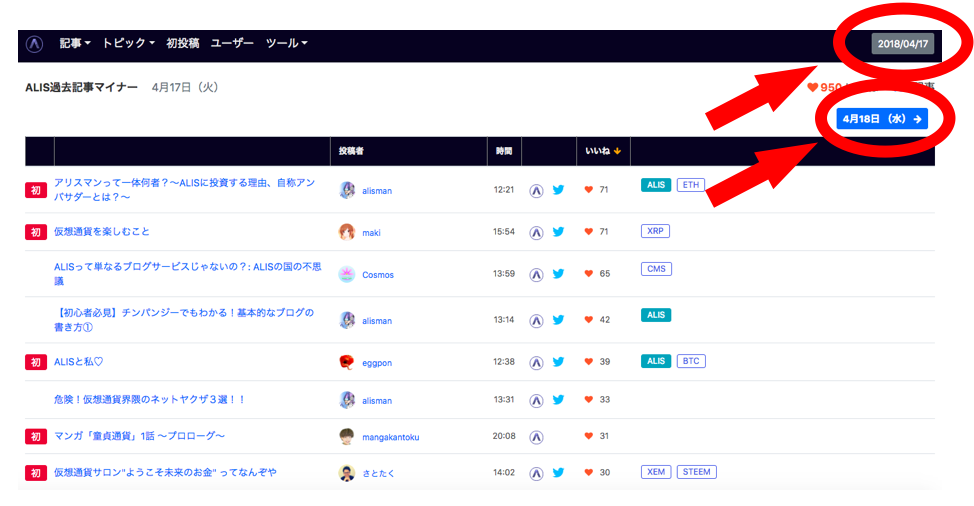Click the STEEM tag in the last row
The image size is (974, 506).
[x=696, y=472]
